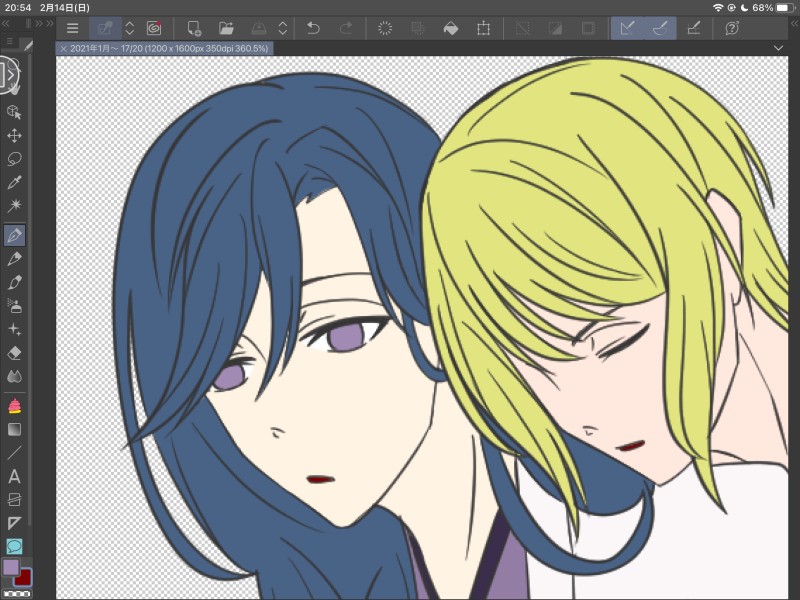Tap the round edge keyboard toggle button
Viewport: 800px width, 600px height.
tap(9, 76)
